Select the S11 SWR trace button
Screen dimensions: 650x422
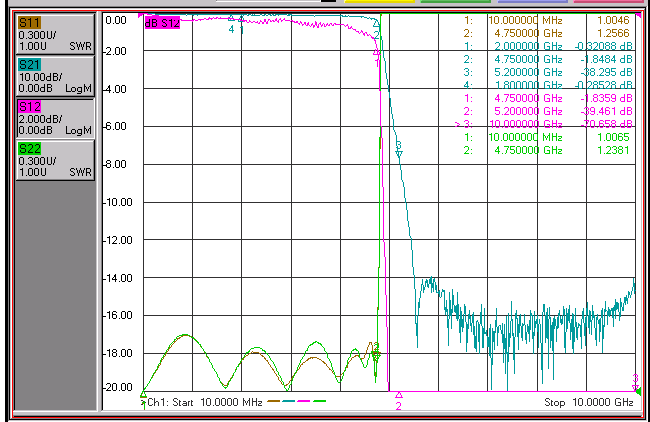click(55, 34)
